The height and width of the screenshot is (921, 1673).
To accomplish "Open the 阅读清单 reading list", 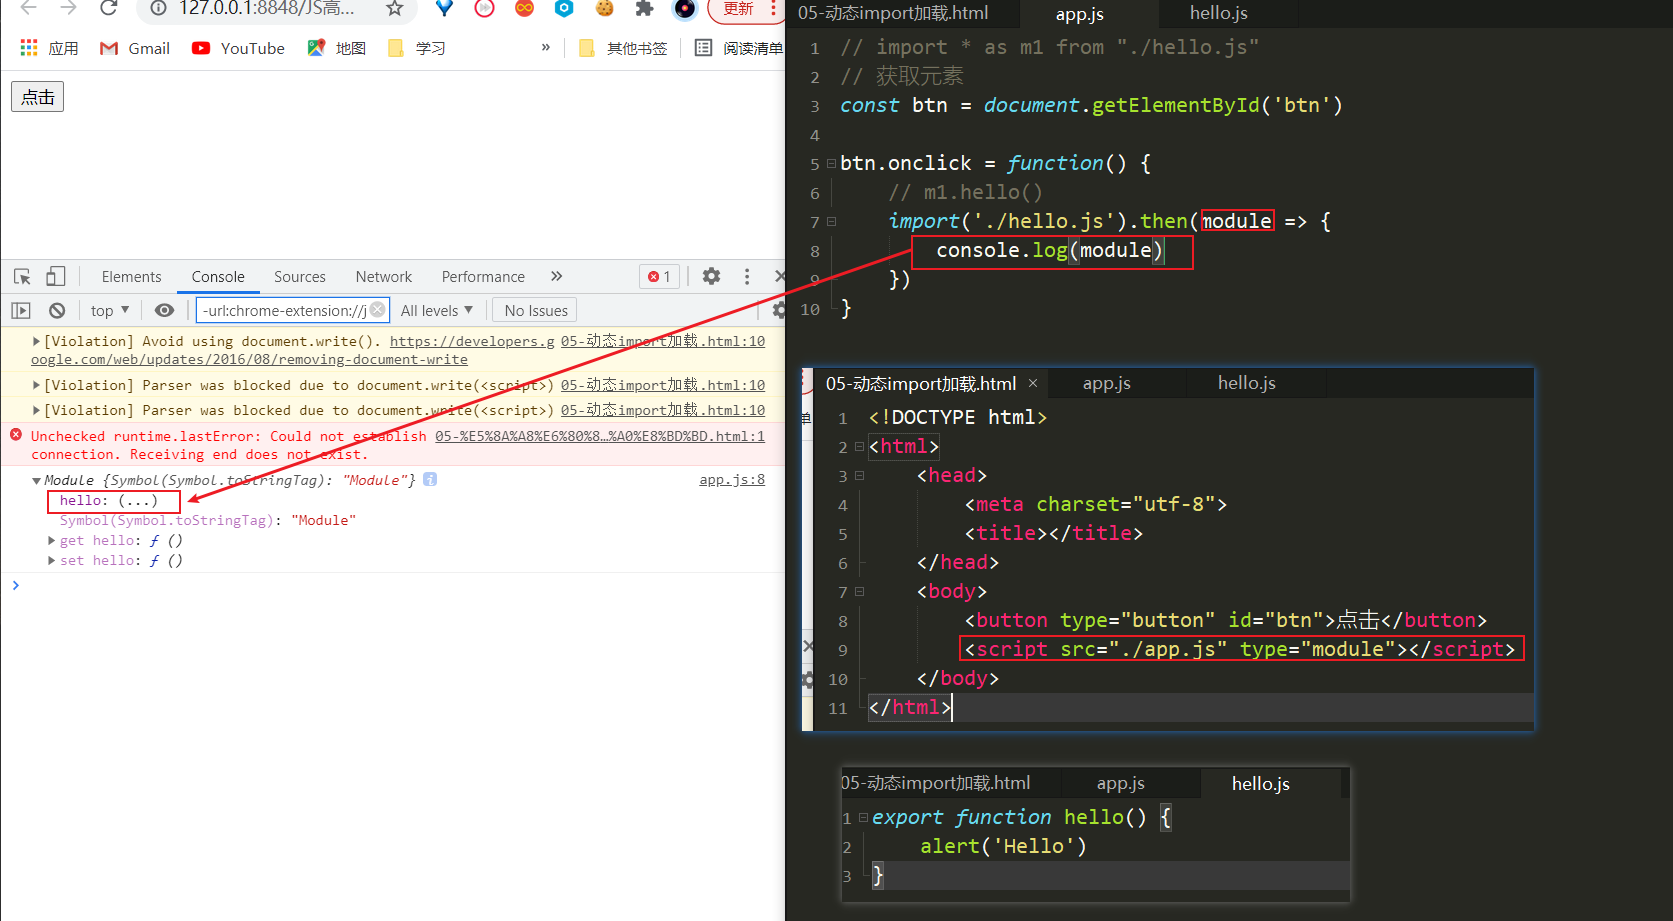I will tap(739, 48).
